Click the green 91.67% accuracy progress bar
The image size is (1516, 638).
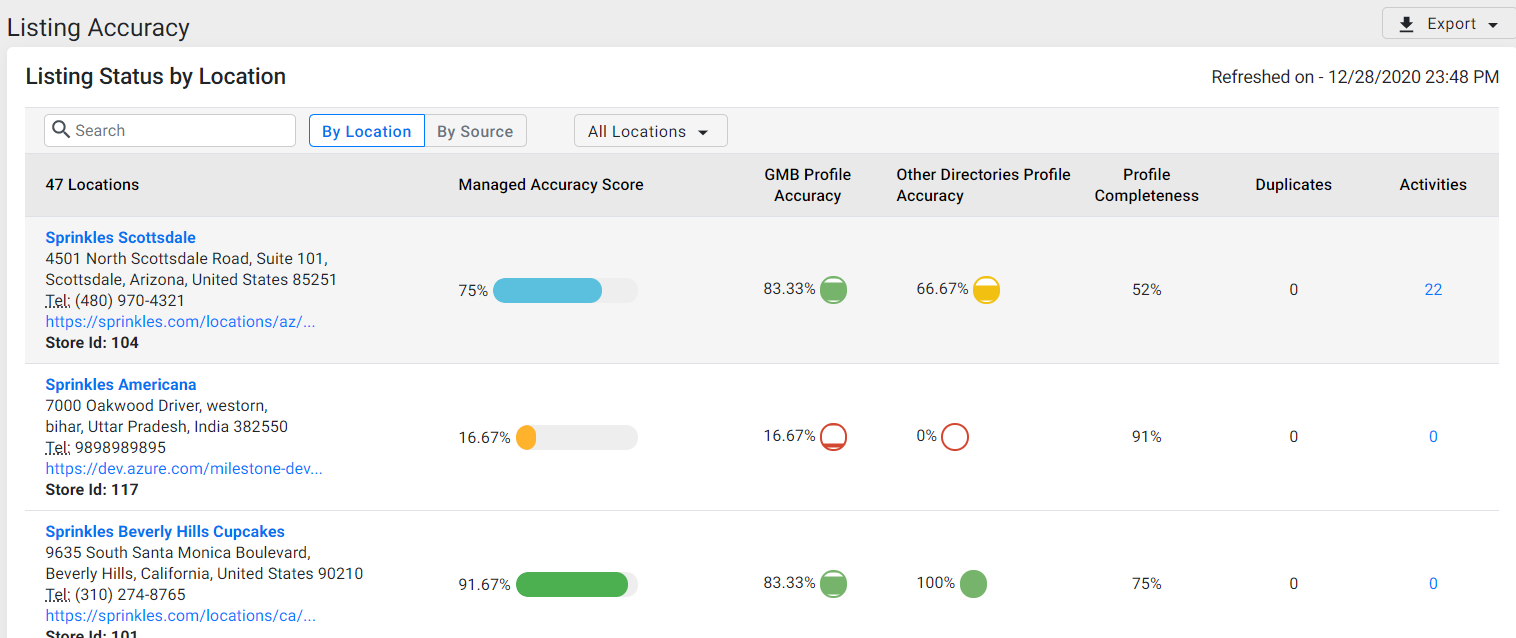coord(577,585)
